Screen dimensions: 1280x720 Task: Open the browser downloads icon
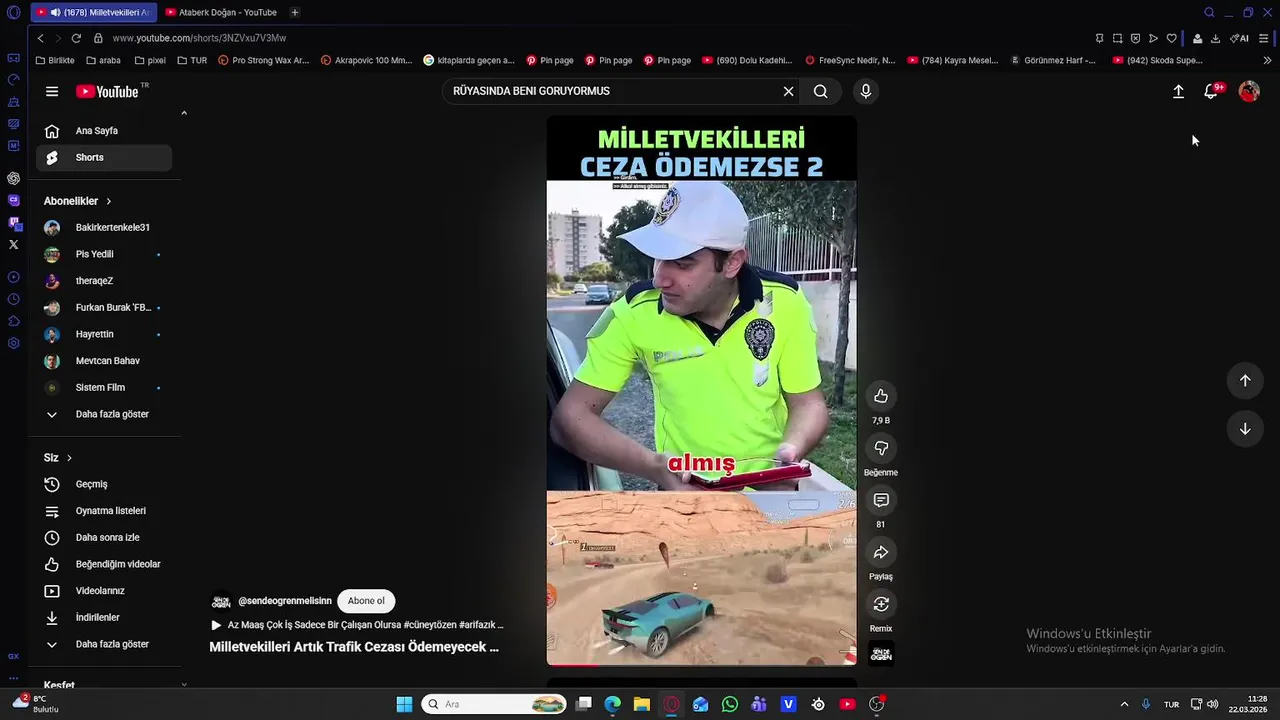1215,38
